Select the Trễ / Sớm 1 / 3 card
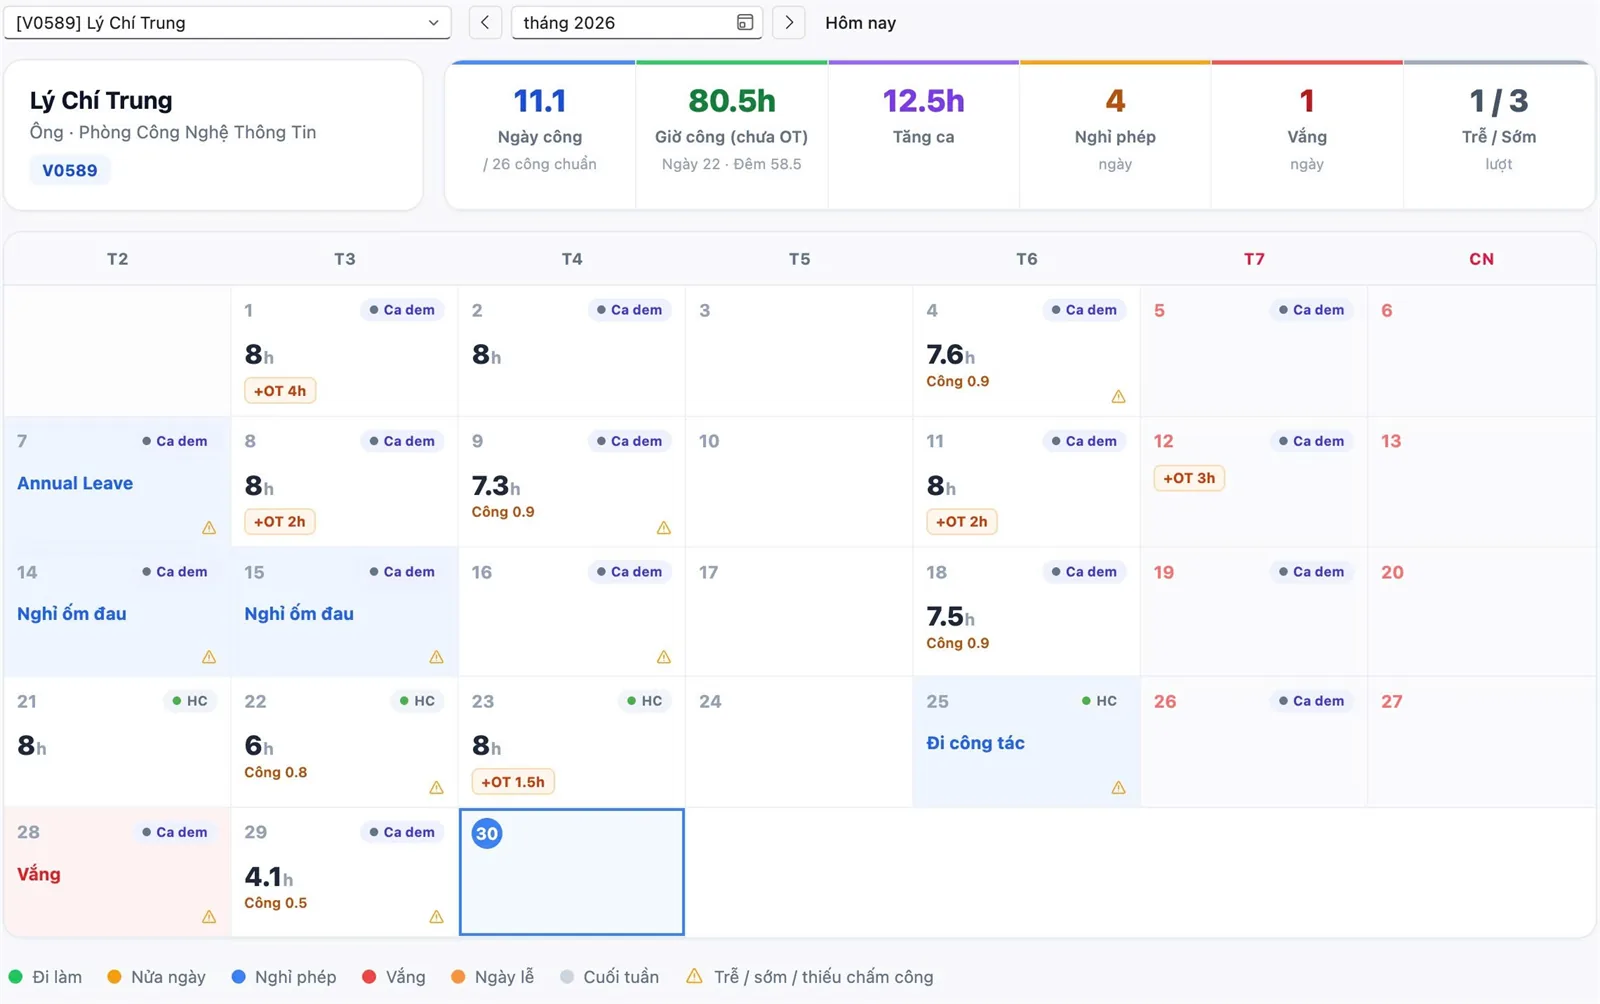Image resolution: width=1600 pixels, height=1004 pixels. tap(1499, 135)
